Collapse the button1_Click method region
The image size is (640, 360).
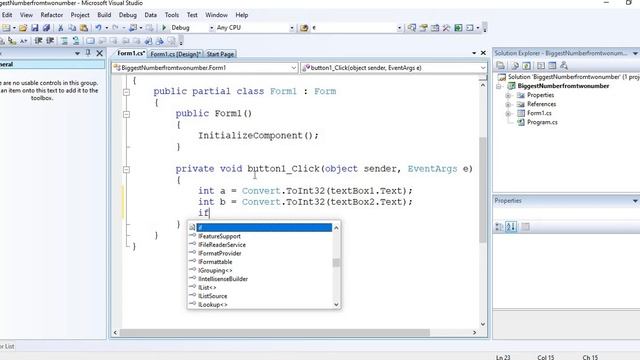[127, 169]
